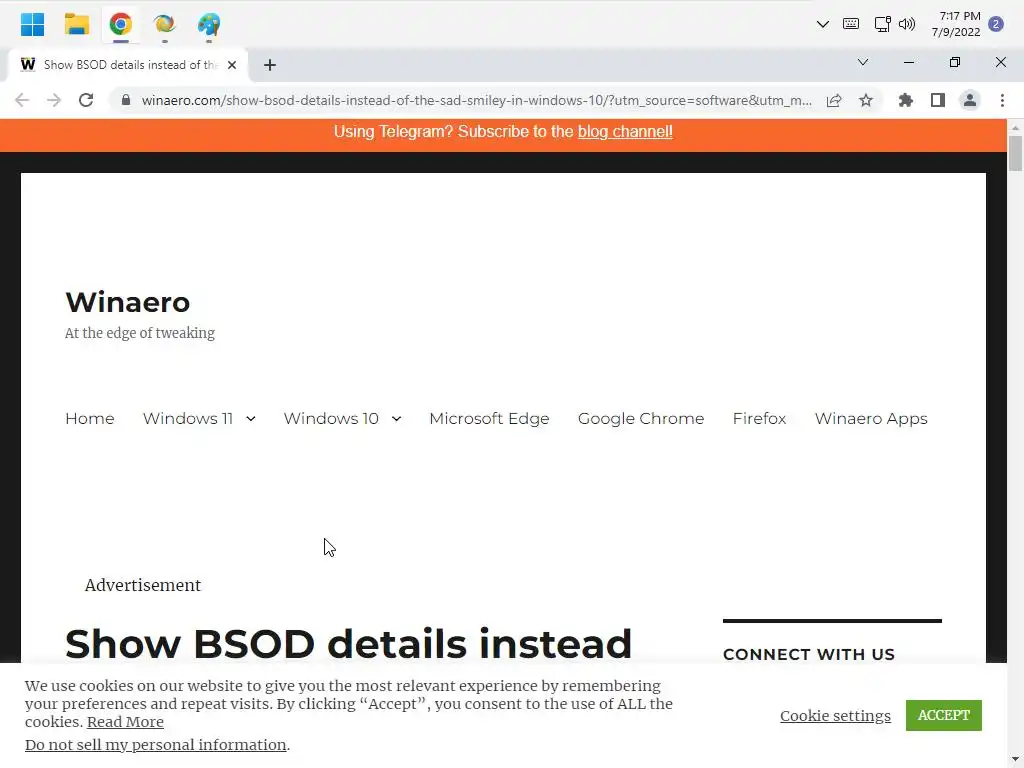This screenshot has height=768, width=1024.
Task: Go to the Winaero site title
Action: coord(128,302)
